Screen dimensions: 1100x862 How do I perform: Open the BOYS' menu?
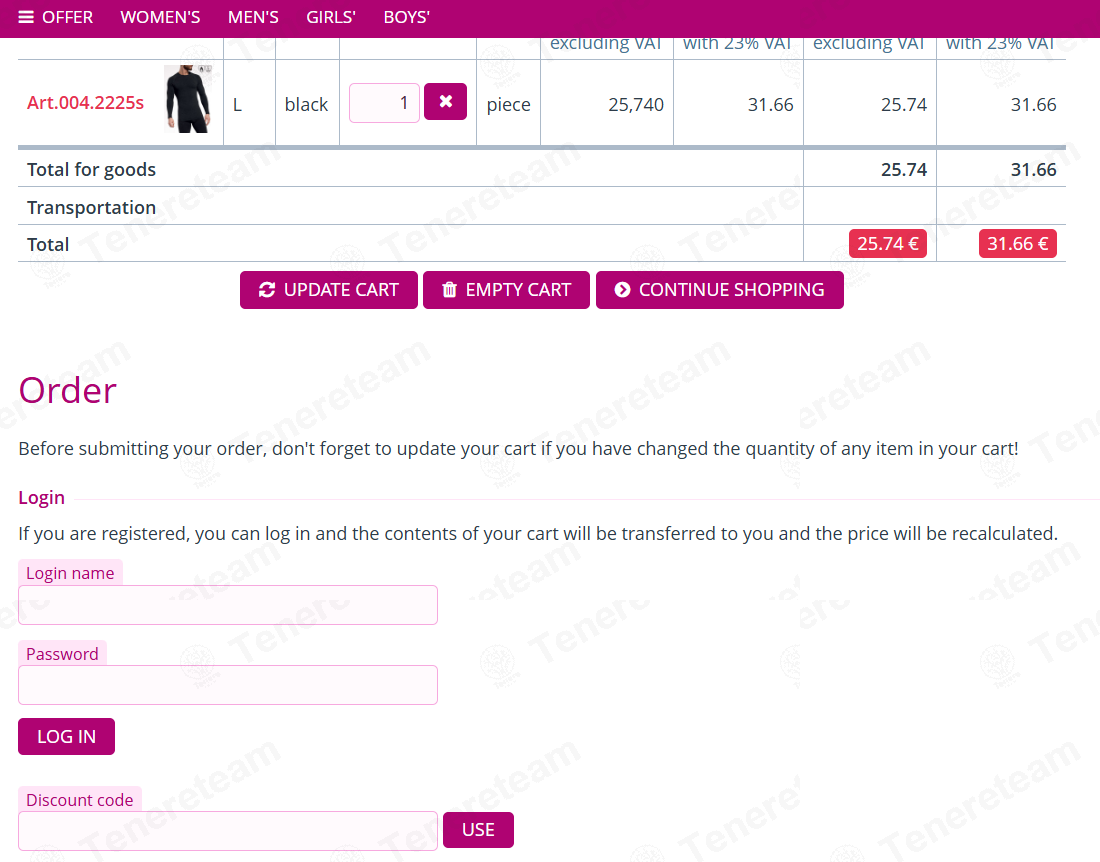pos(406,18)
